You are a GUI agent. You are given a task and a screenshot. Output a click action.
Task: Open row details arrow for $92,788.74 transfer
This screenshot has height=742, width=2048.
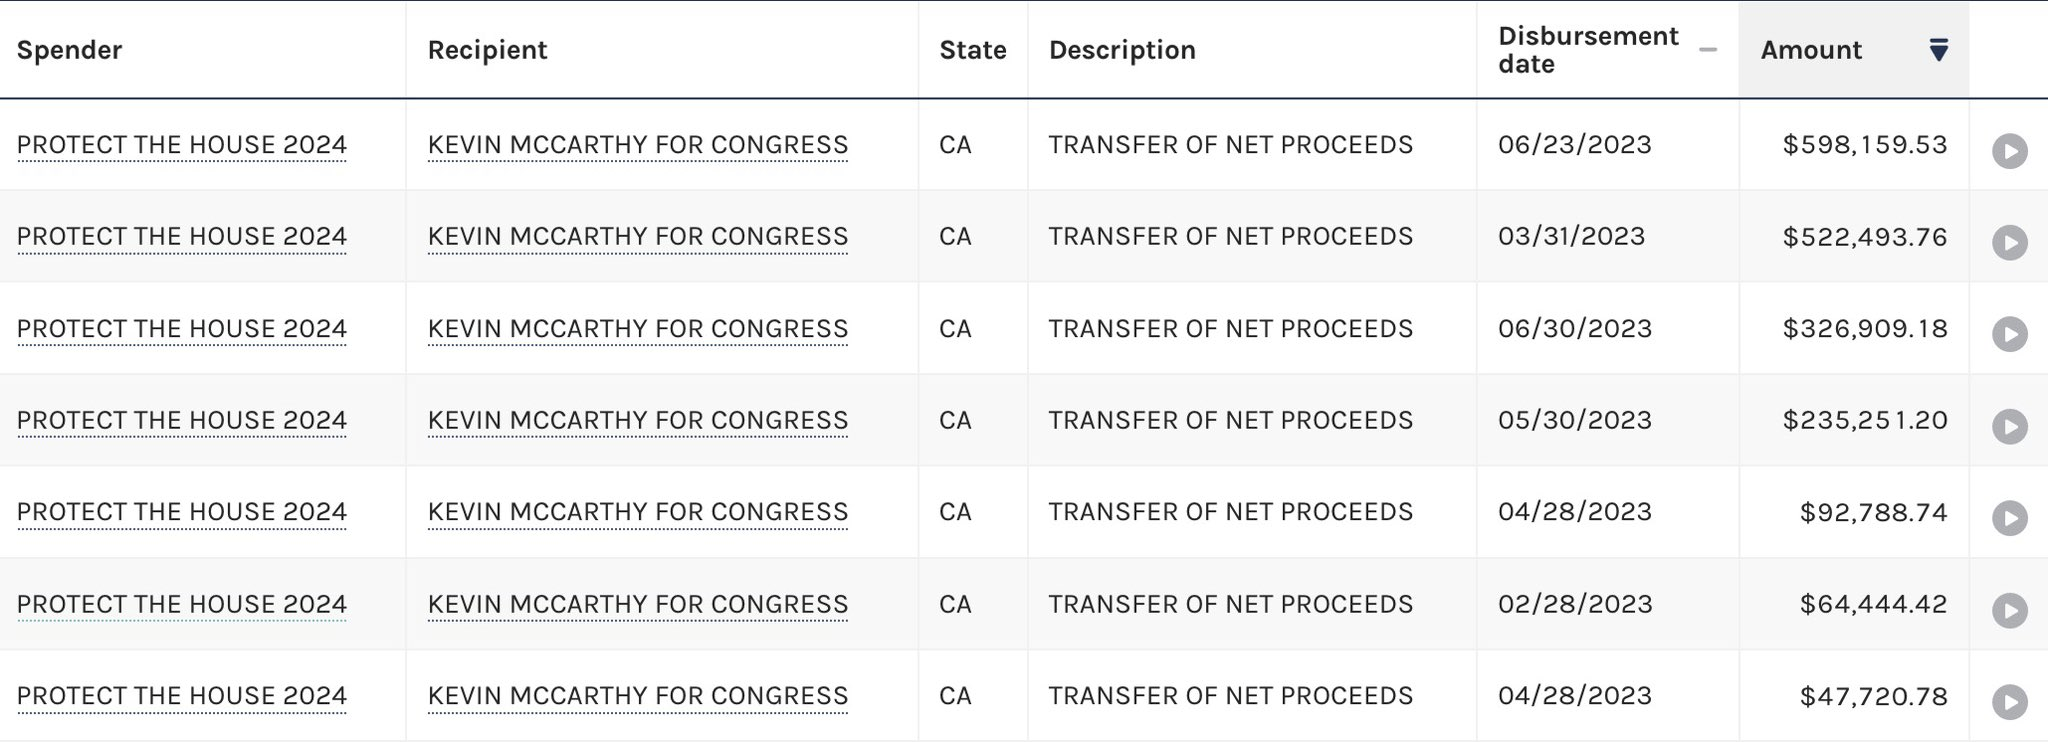tap(2009, 518)
